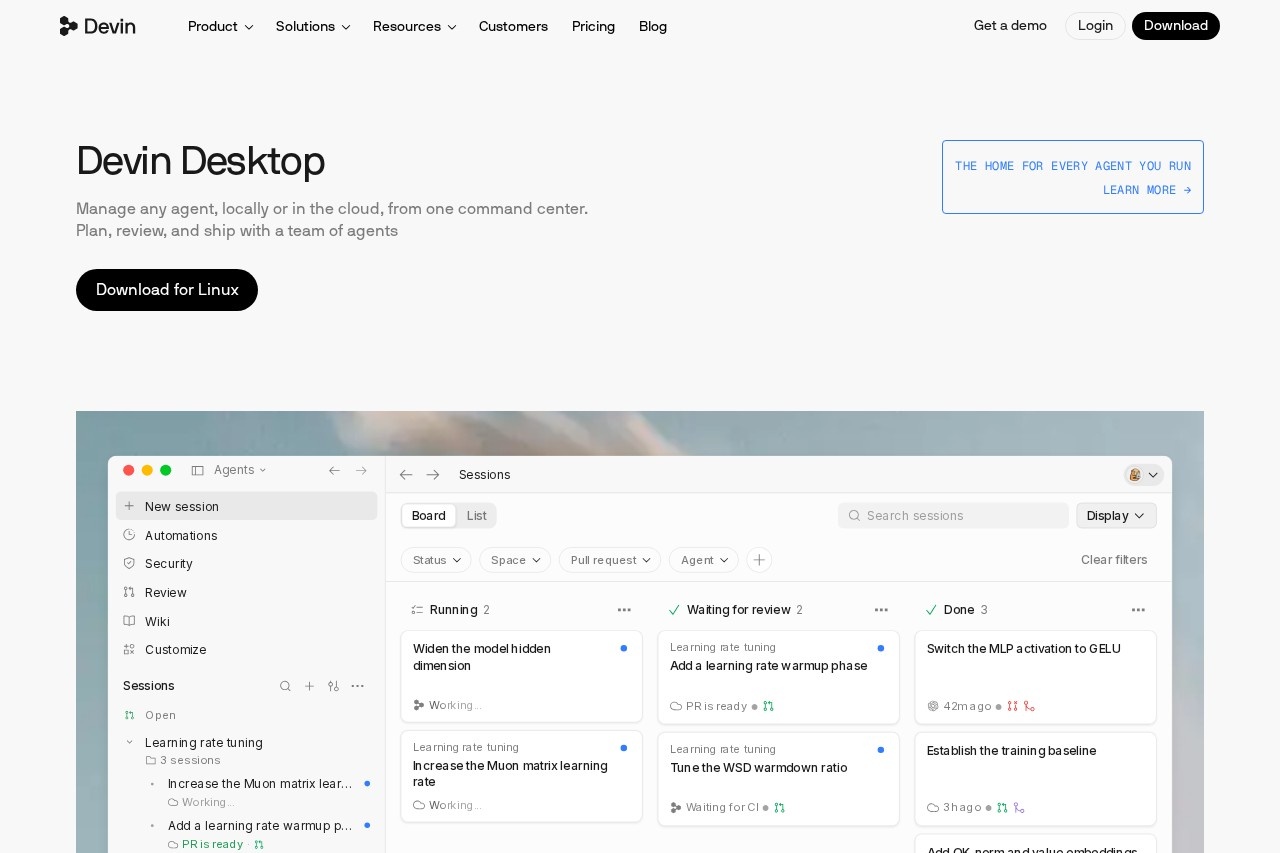This screenshot has width=1280, height=853.
Task: Open the Pull request filter dropdown
Action: 610,560
